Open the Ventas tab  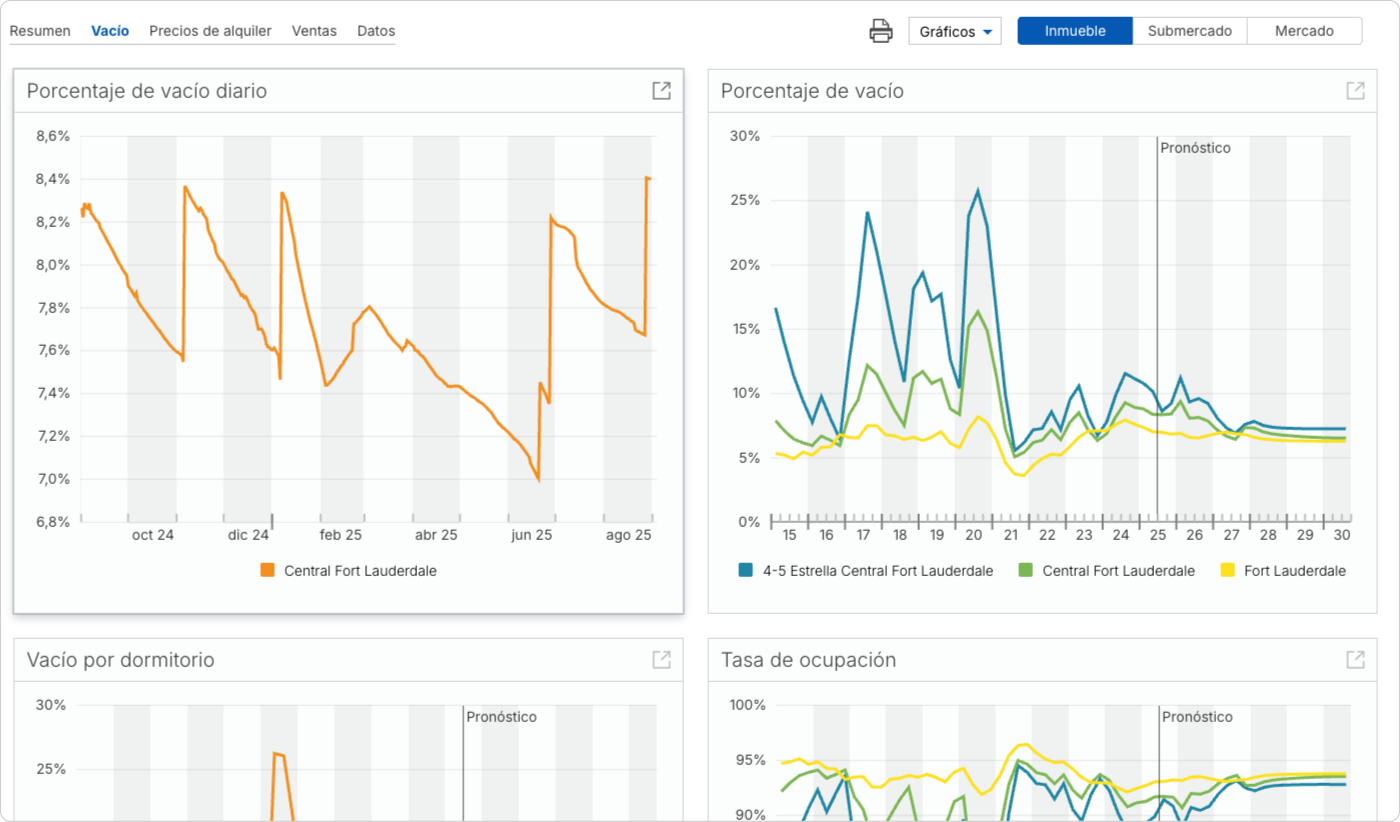click(314, 31)
